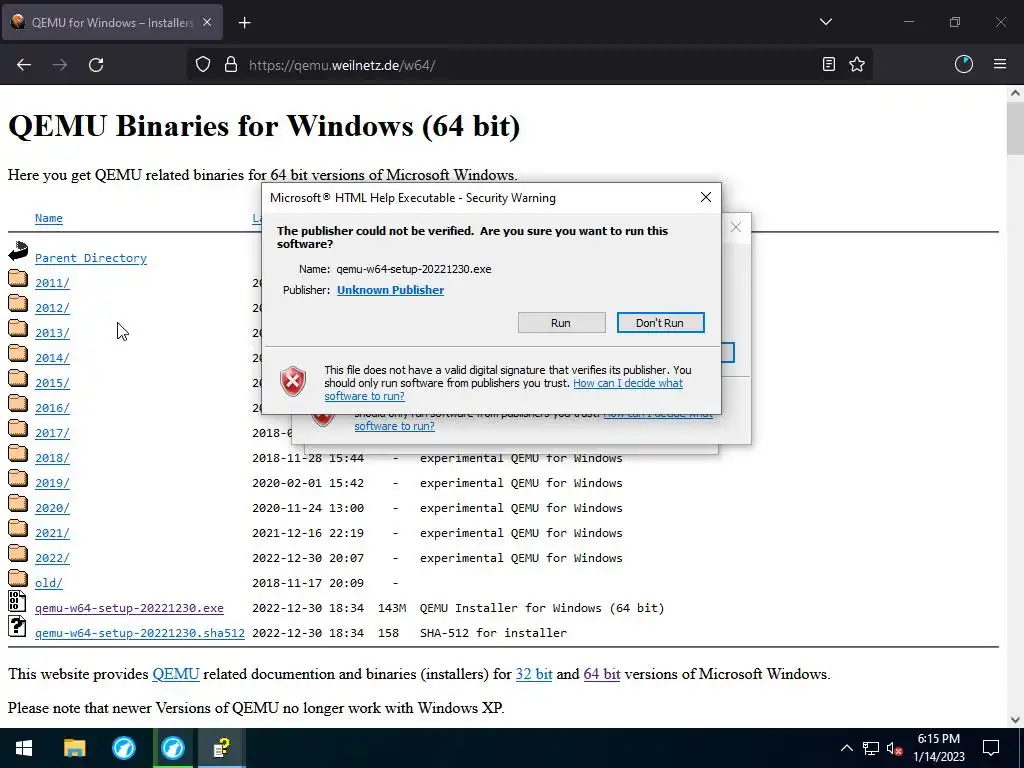Open 'How can I decide what software to run?' link
Image resolution: width=1024 pixels, height=768 pixels.
628,383
